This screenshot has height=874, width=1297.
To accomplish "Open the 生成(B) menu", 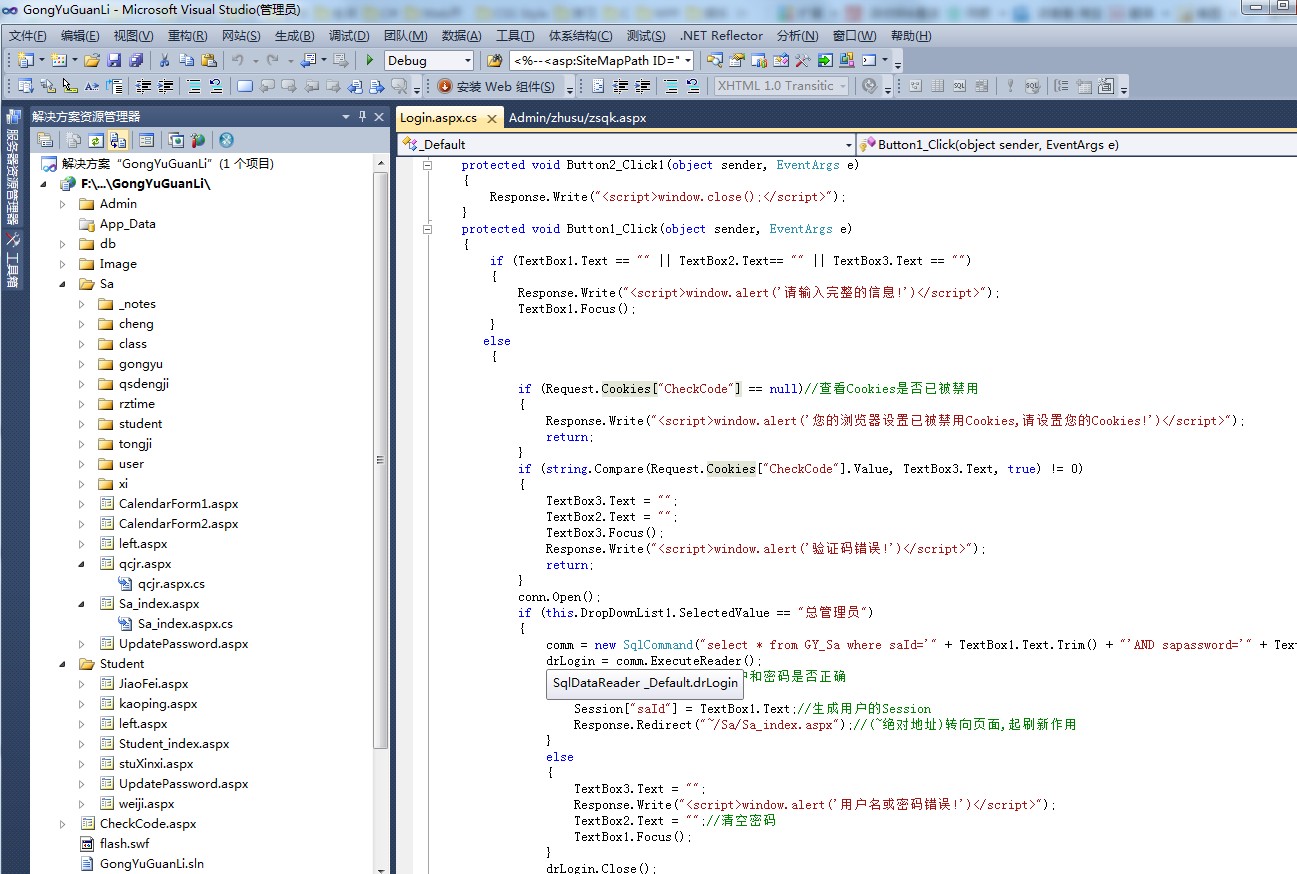I will point(295,35).
